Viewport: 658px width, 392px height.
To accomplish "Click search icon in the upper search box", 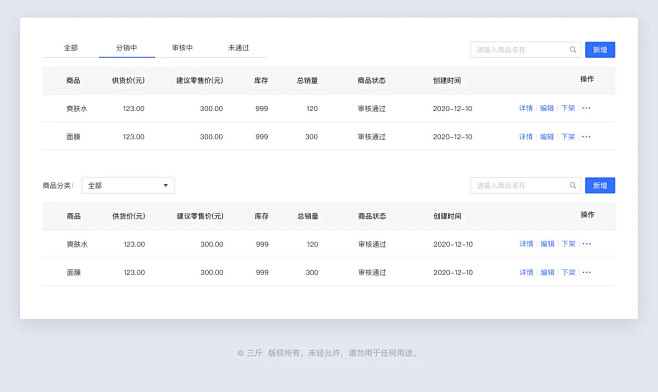I will (x=573, y=50).
